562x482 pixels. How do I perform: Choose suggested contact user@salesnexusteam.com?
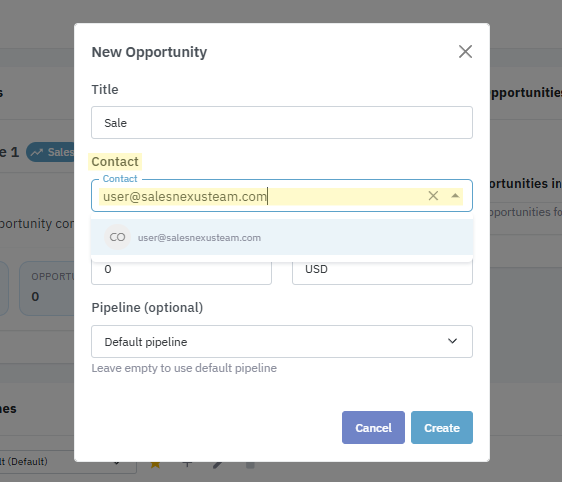(x=282, y=237)
